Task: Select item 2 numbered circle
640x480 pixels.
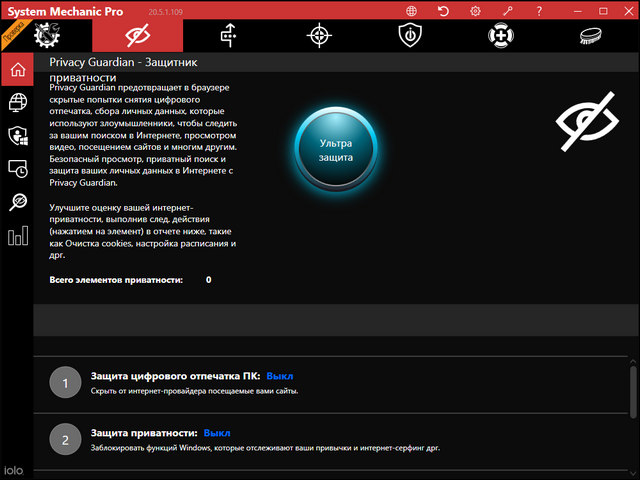Action: tap(65, 440)
